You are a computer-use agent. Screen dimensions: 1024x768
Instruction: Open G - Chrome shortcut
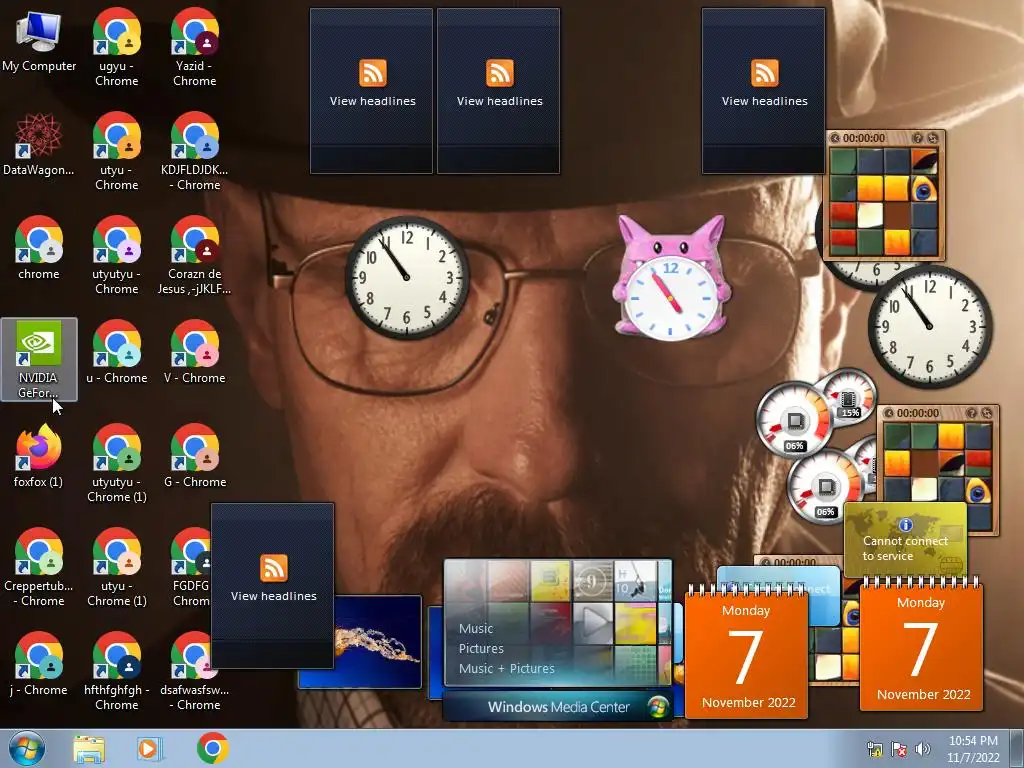click(195, 456)
